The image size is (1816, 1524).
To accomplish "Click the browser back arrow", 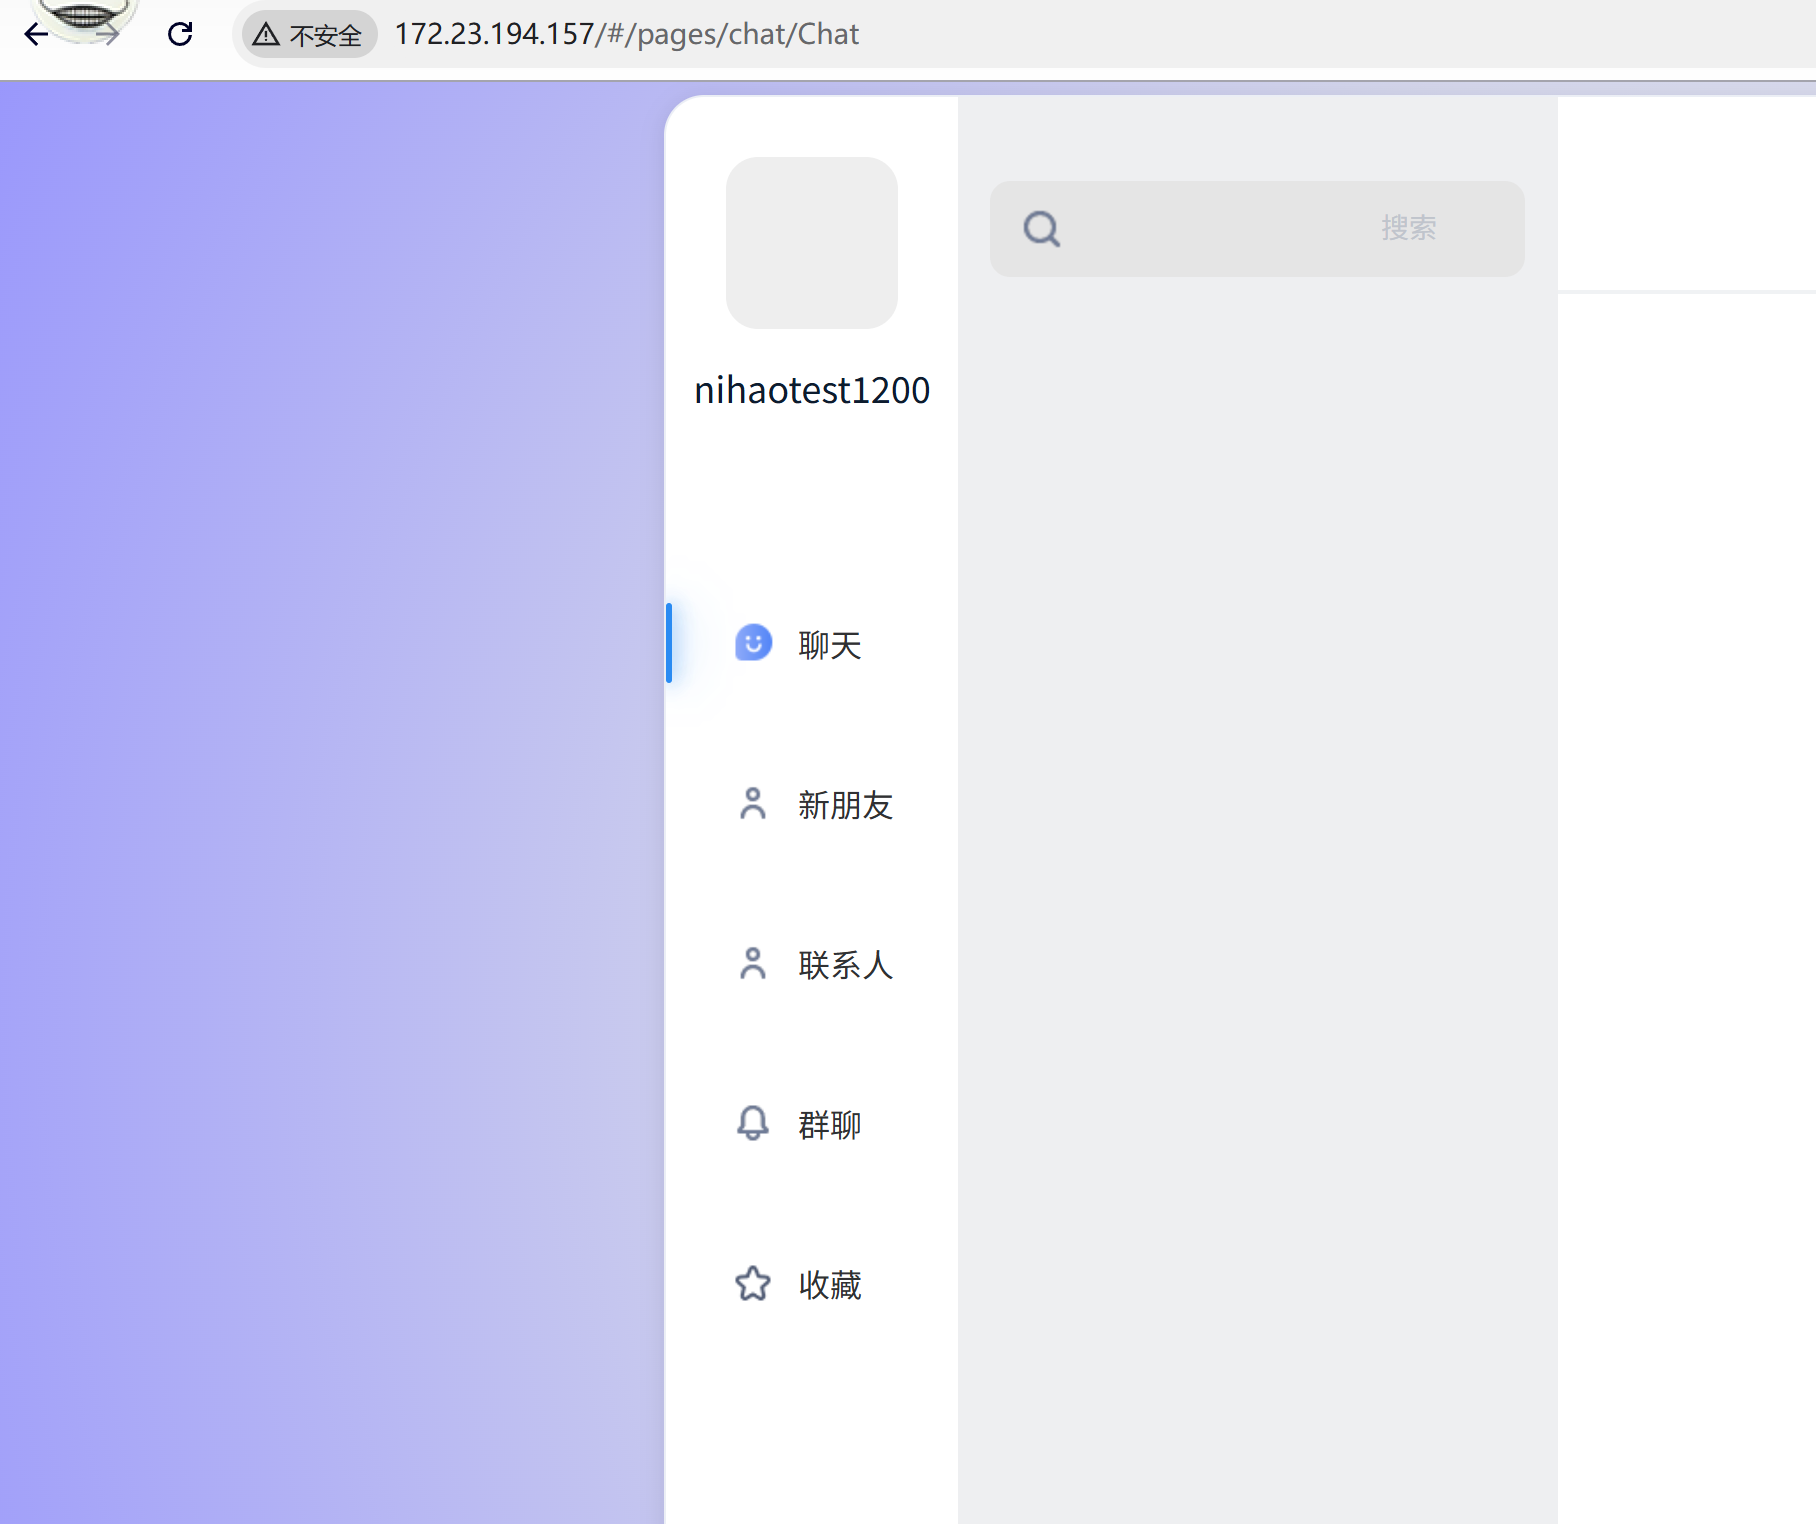I will [36, 34].
